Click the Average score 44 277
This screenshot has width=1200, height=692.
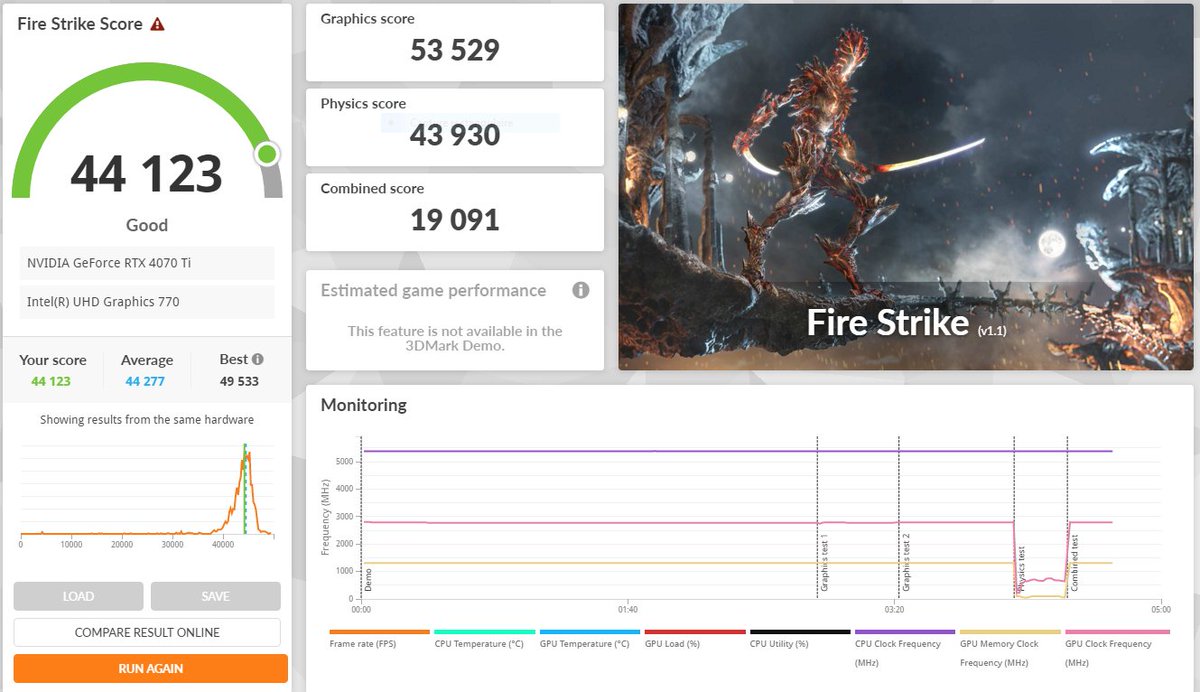click(146, 381)
